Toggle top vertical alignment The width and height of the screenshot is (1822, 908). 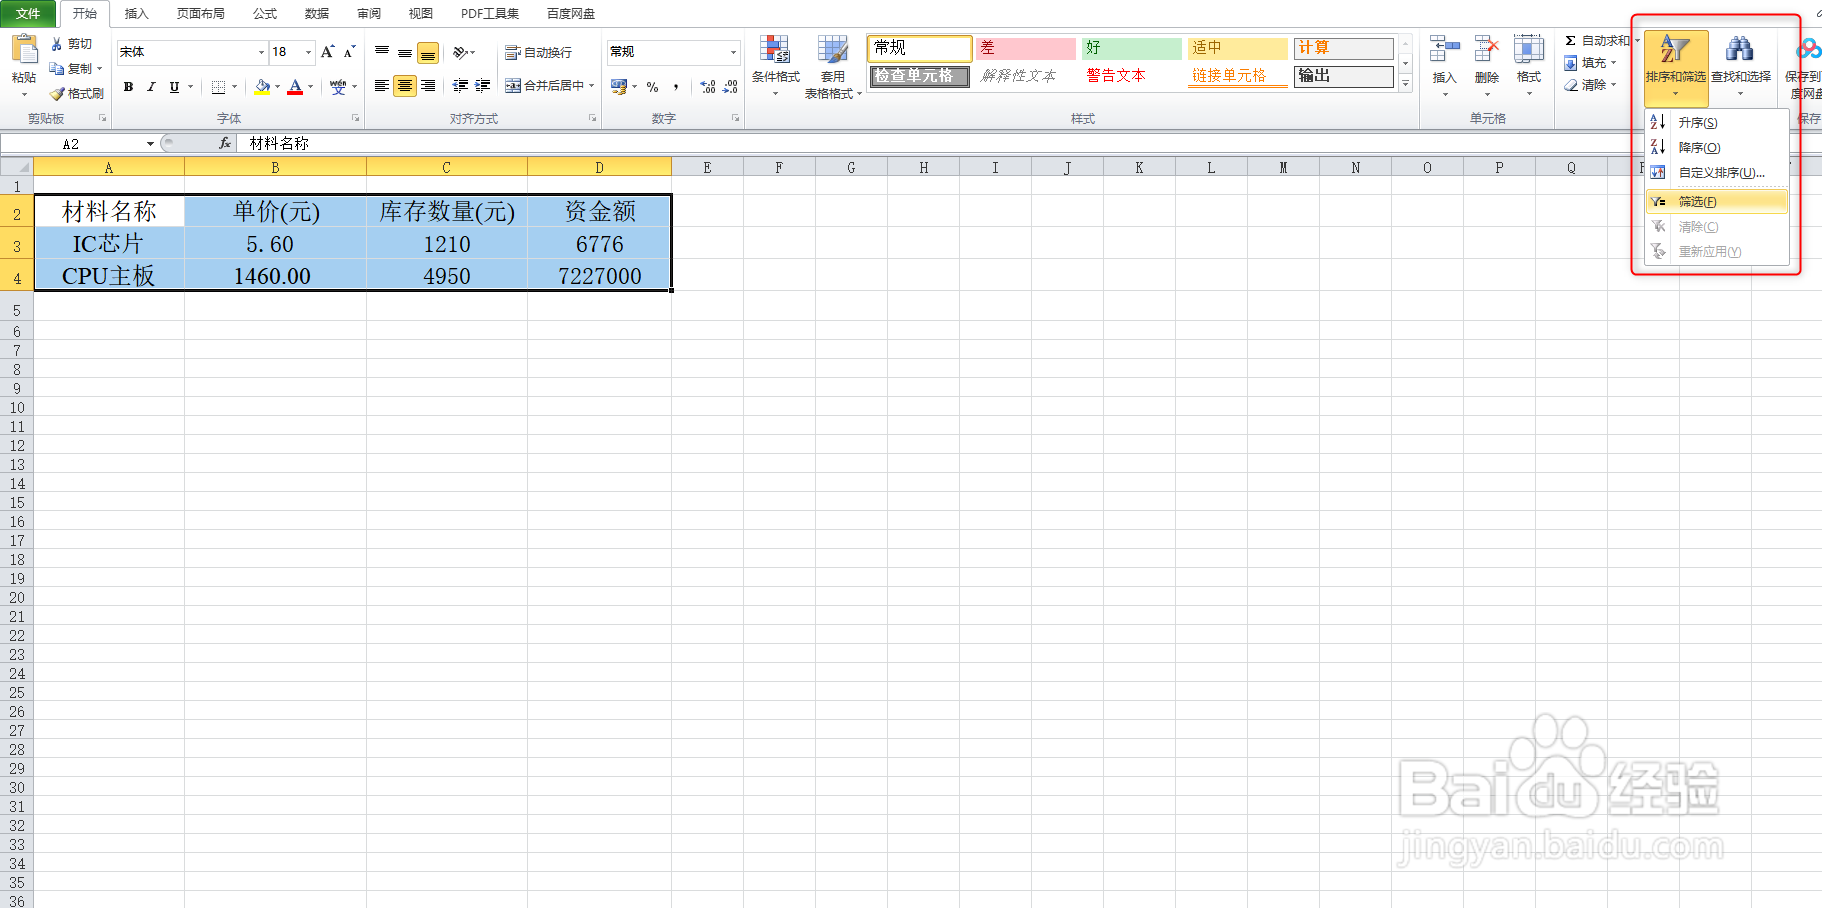(382, 52)
